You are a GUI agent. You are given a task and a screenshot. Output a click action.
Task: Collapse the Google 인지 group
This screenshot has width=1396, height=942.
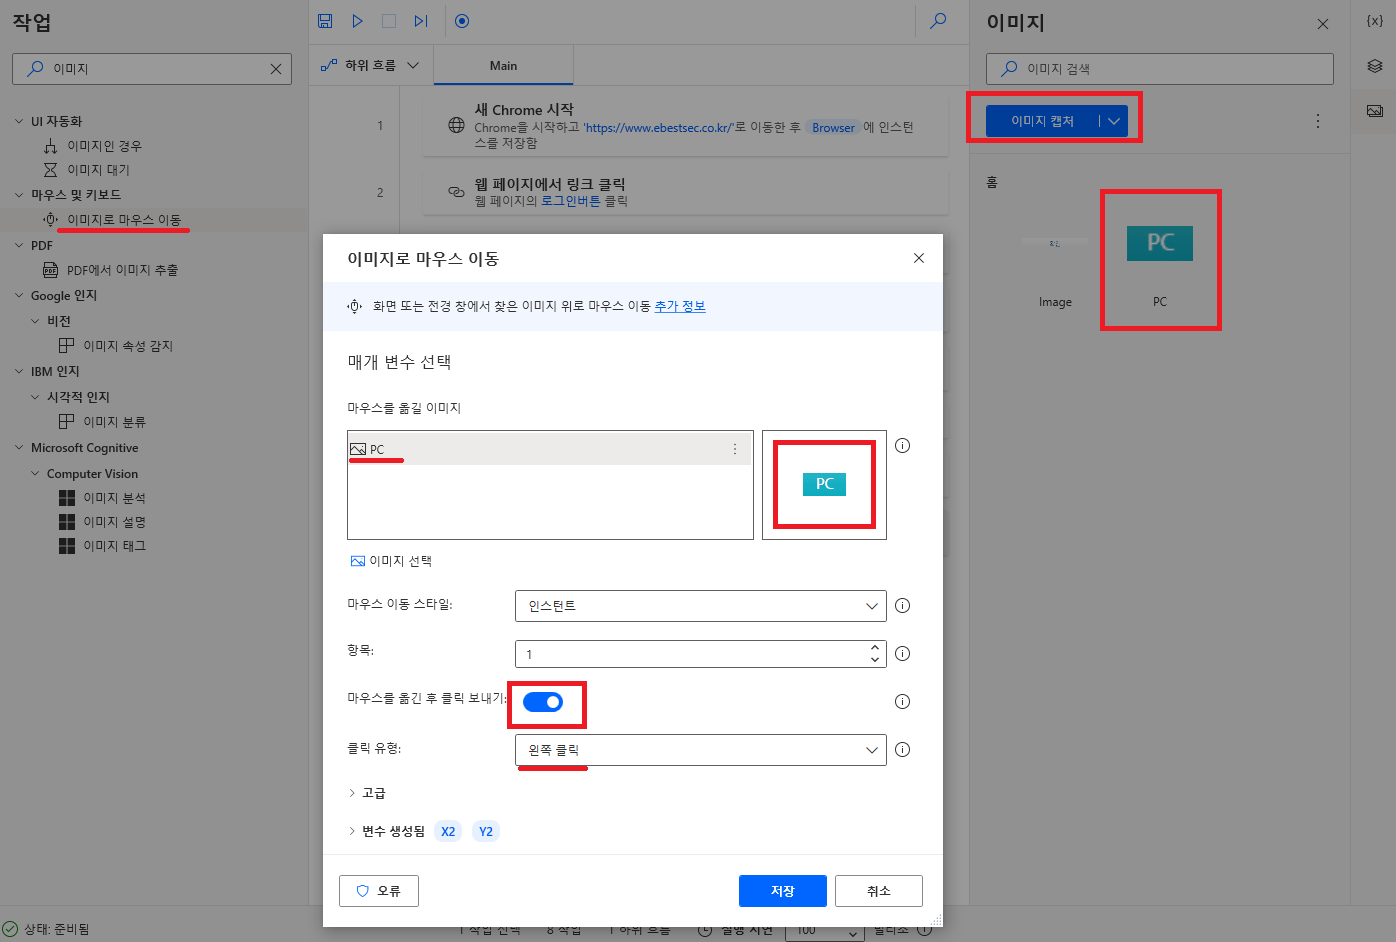click(19, 296)
